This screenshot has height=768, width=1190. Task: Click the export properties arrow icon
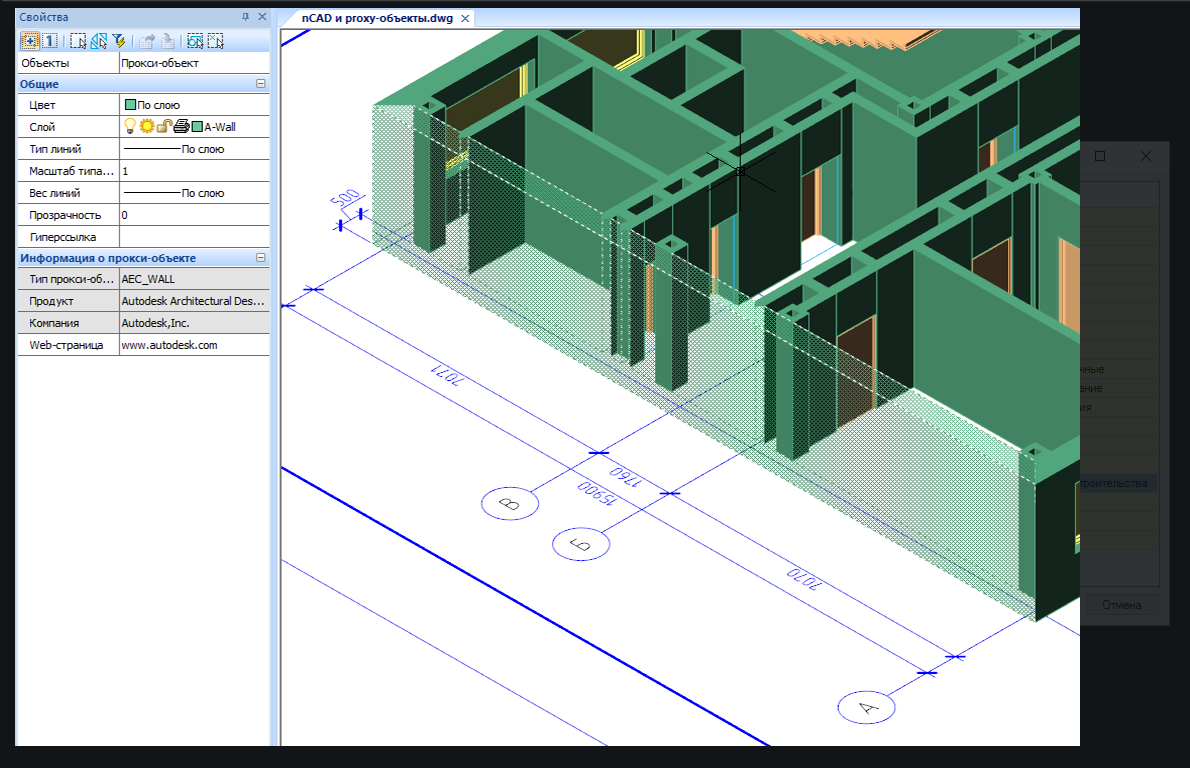pos(148,41)
